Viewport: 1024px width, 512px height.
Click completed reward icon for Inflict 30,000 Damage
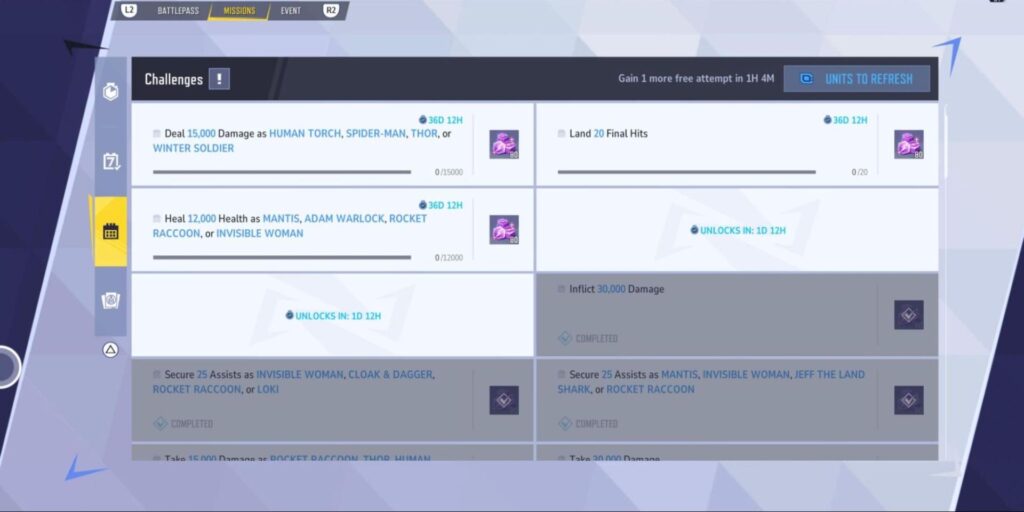909,315
